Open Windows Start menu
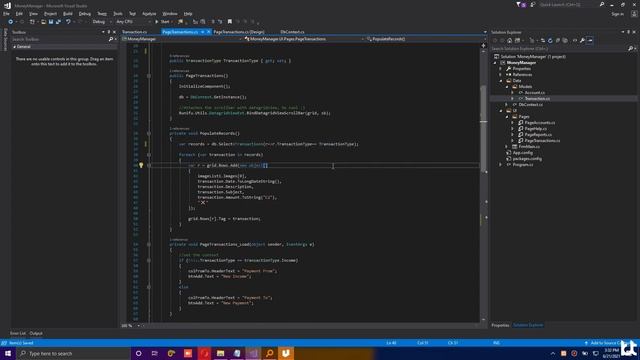 (8, 353)
